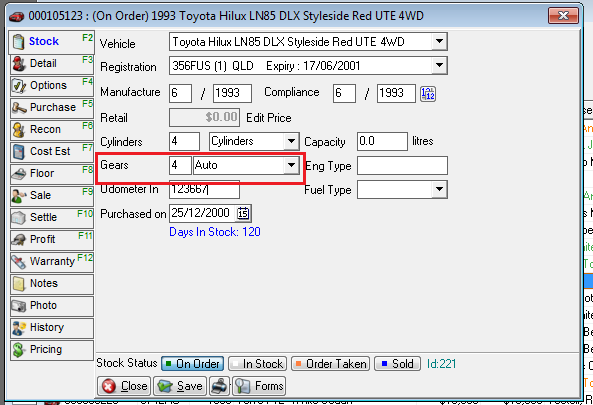Viewport: 593px width, 405px height.
Task: Expand the Vehicle dropdown
Action: (x=439, y=41)
